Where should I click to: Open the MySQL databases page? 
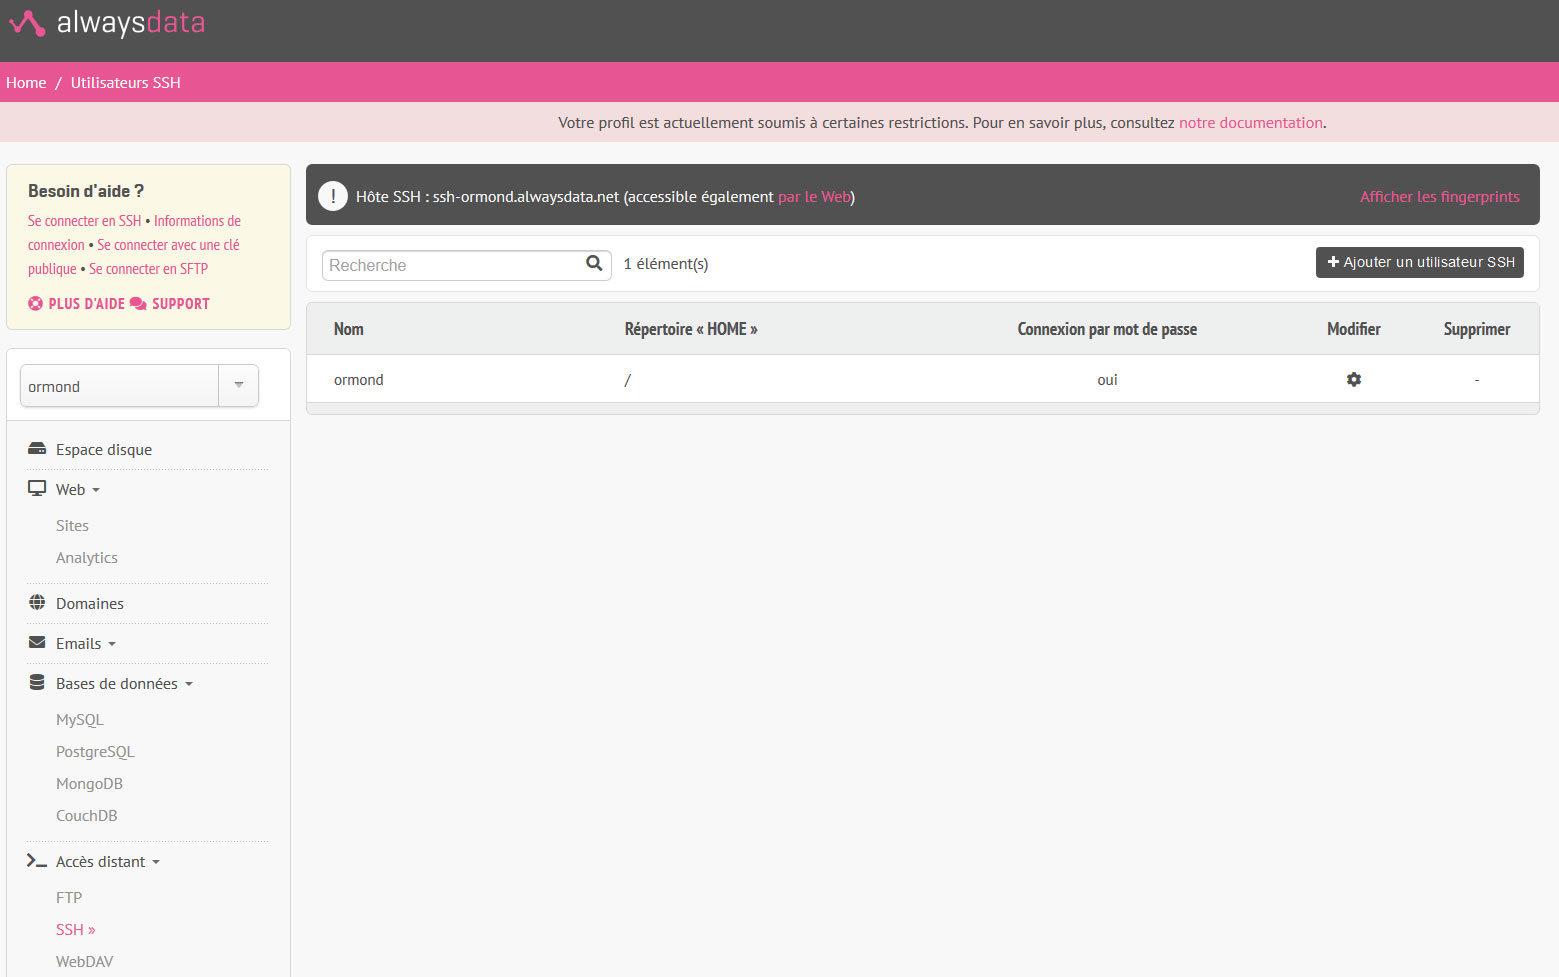point(80,720)
